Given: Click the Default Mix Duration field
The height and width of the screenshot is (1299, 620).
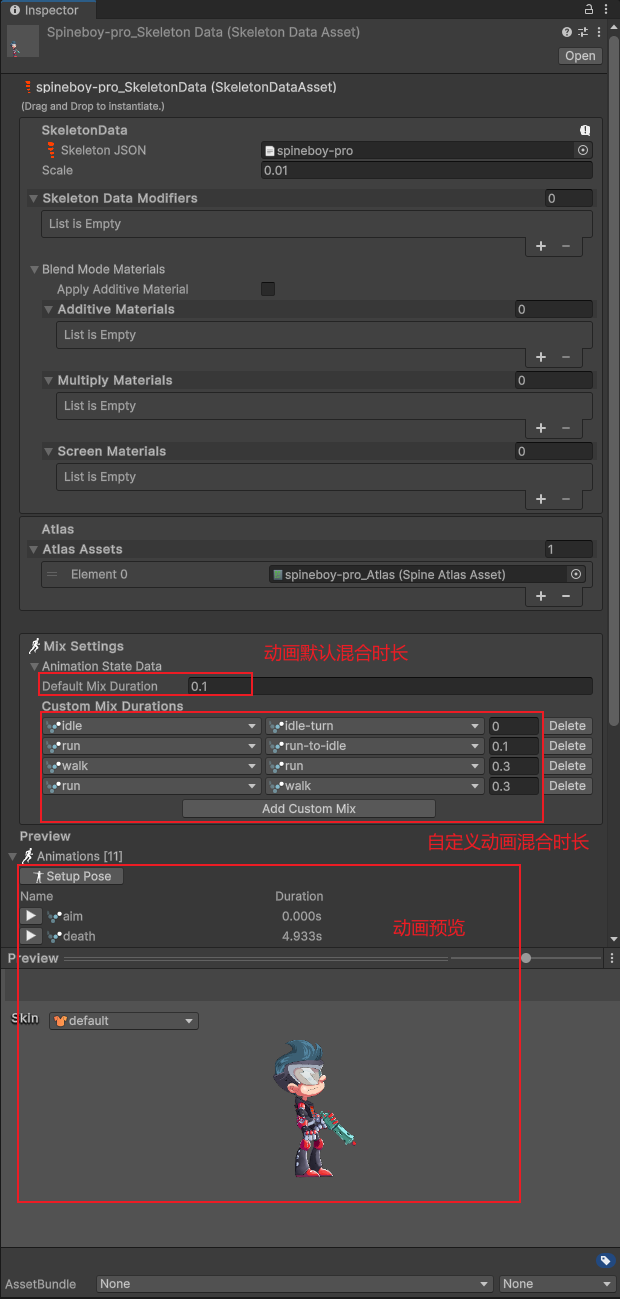Looking at the screenshot, I should click(x=390, y=686).
